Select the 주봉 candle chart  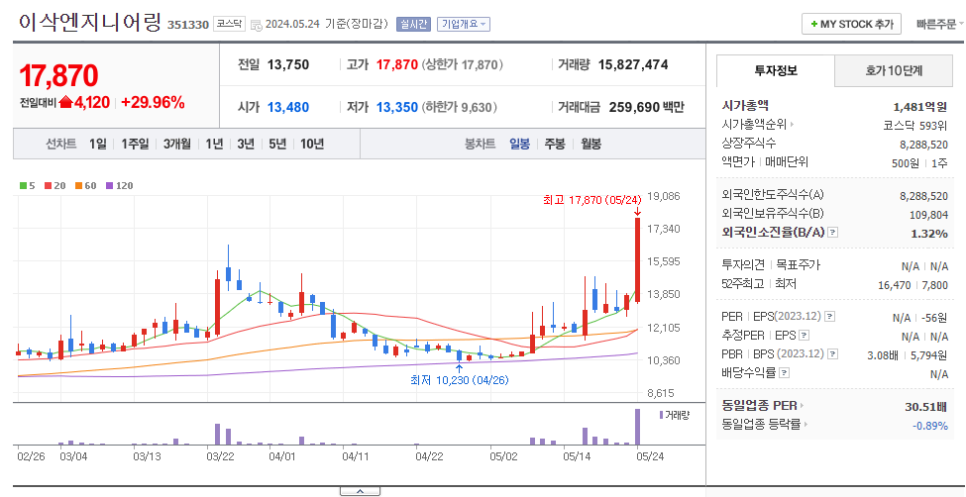coord(554,144)
